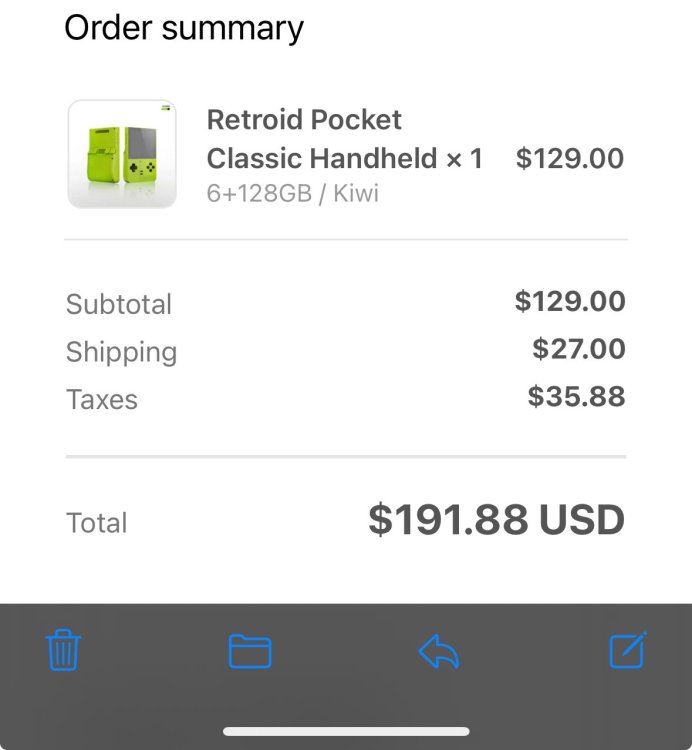Tap the Subtotal label
This screenshot has width=692, height=750.
(x=119, y=304)
